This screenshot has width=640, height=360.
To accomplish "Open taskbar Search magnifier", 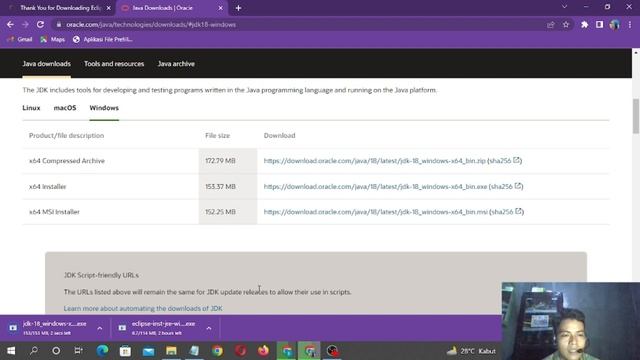I will tap(34, 351).
